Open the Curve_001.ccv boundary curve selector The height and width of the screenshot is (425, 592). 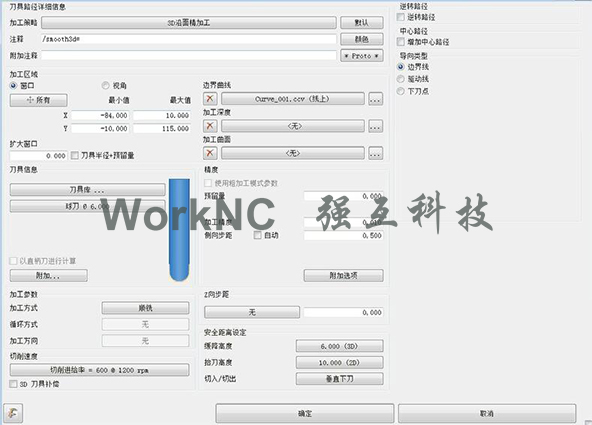coord(293,99)
